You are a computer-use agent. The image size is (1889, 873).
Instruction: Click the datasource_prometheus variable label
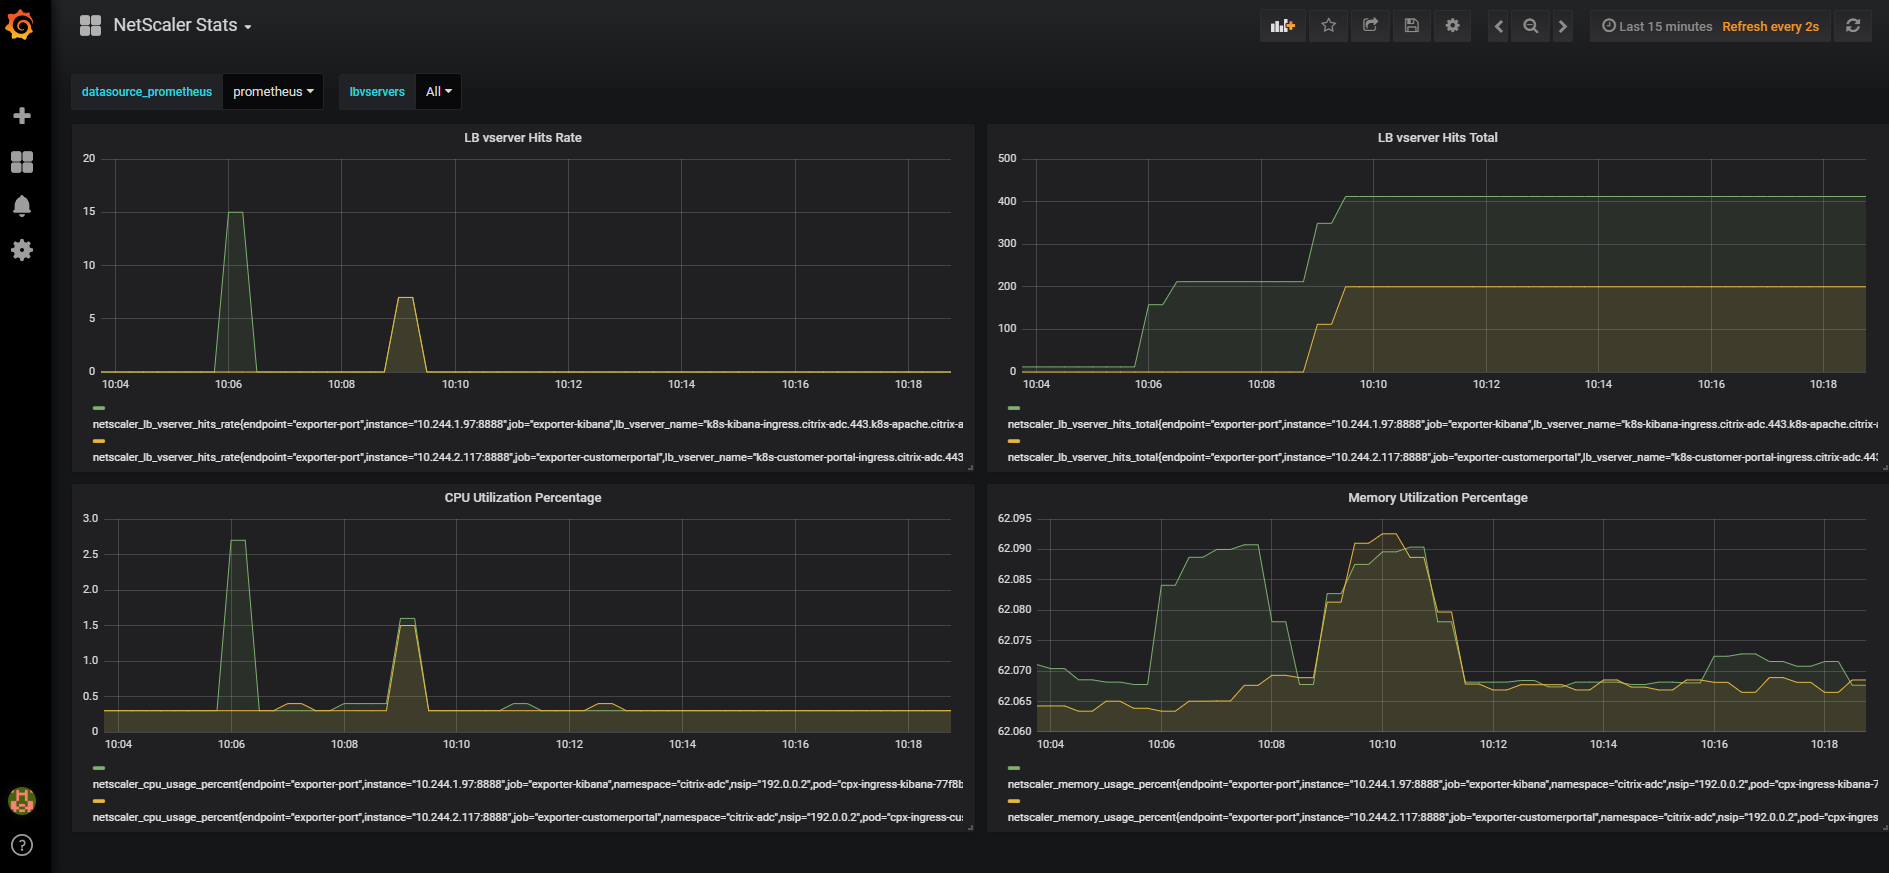click(147, 92)
